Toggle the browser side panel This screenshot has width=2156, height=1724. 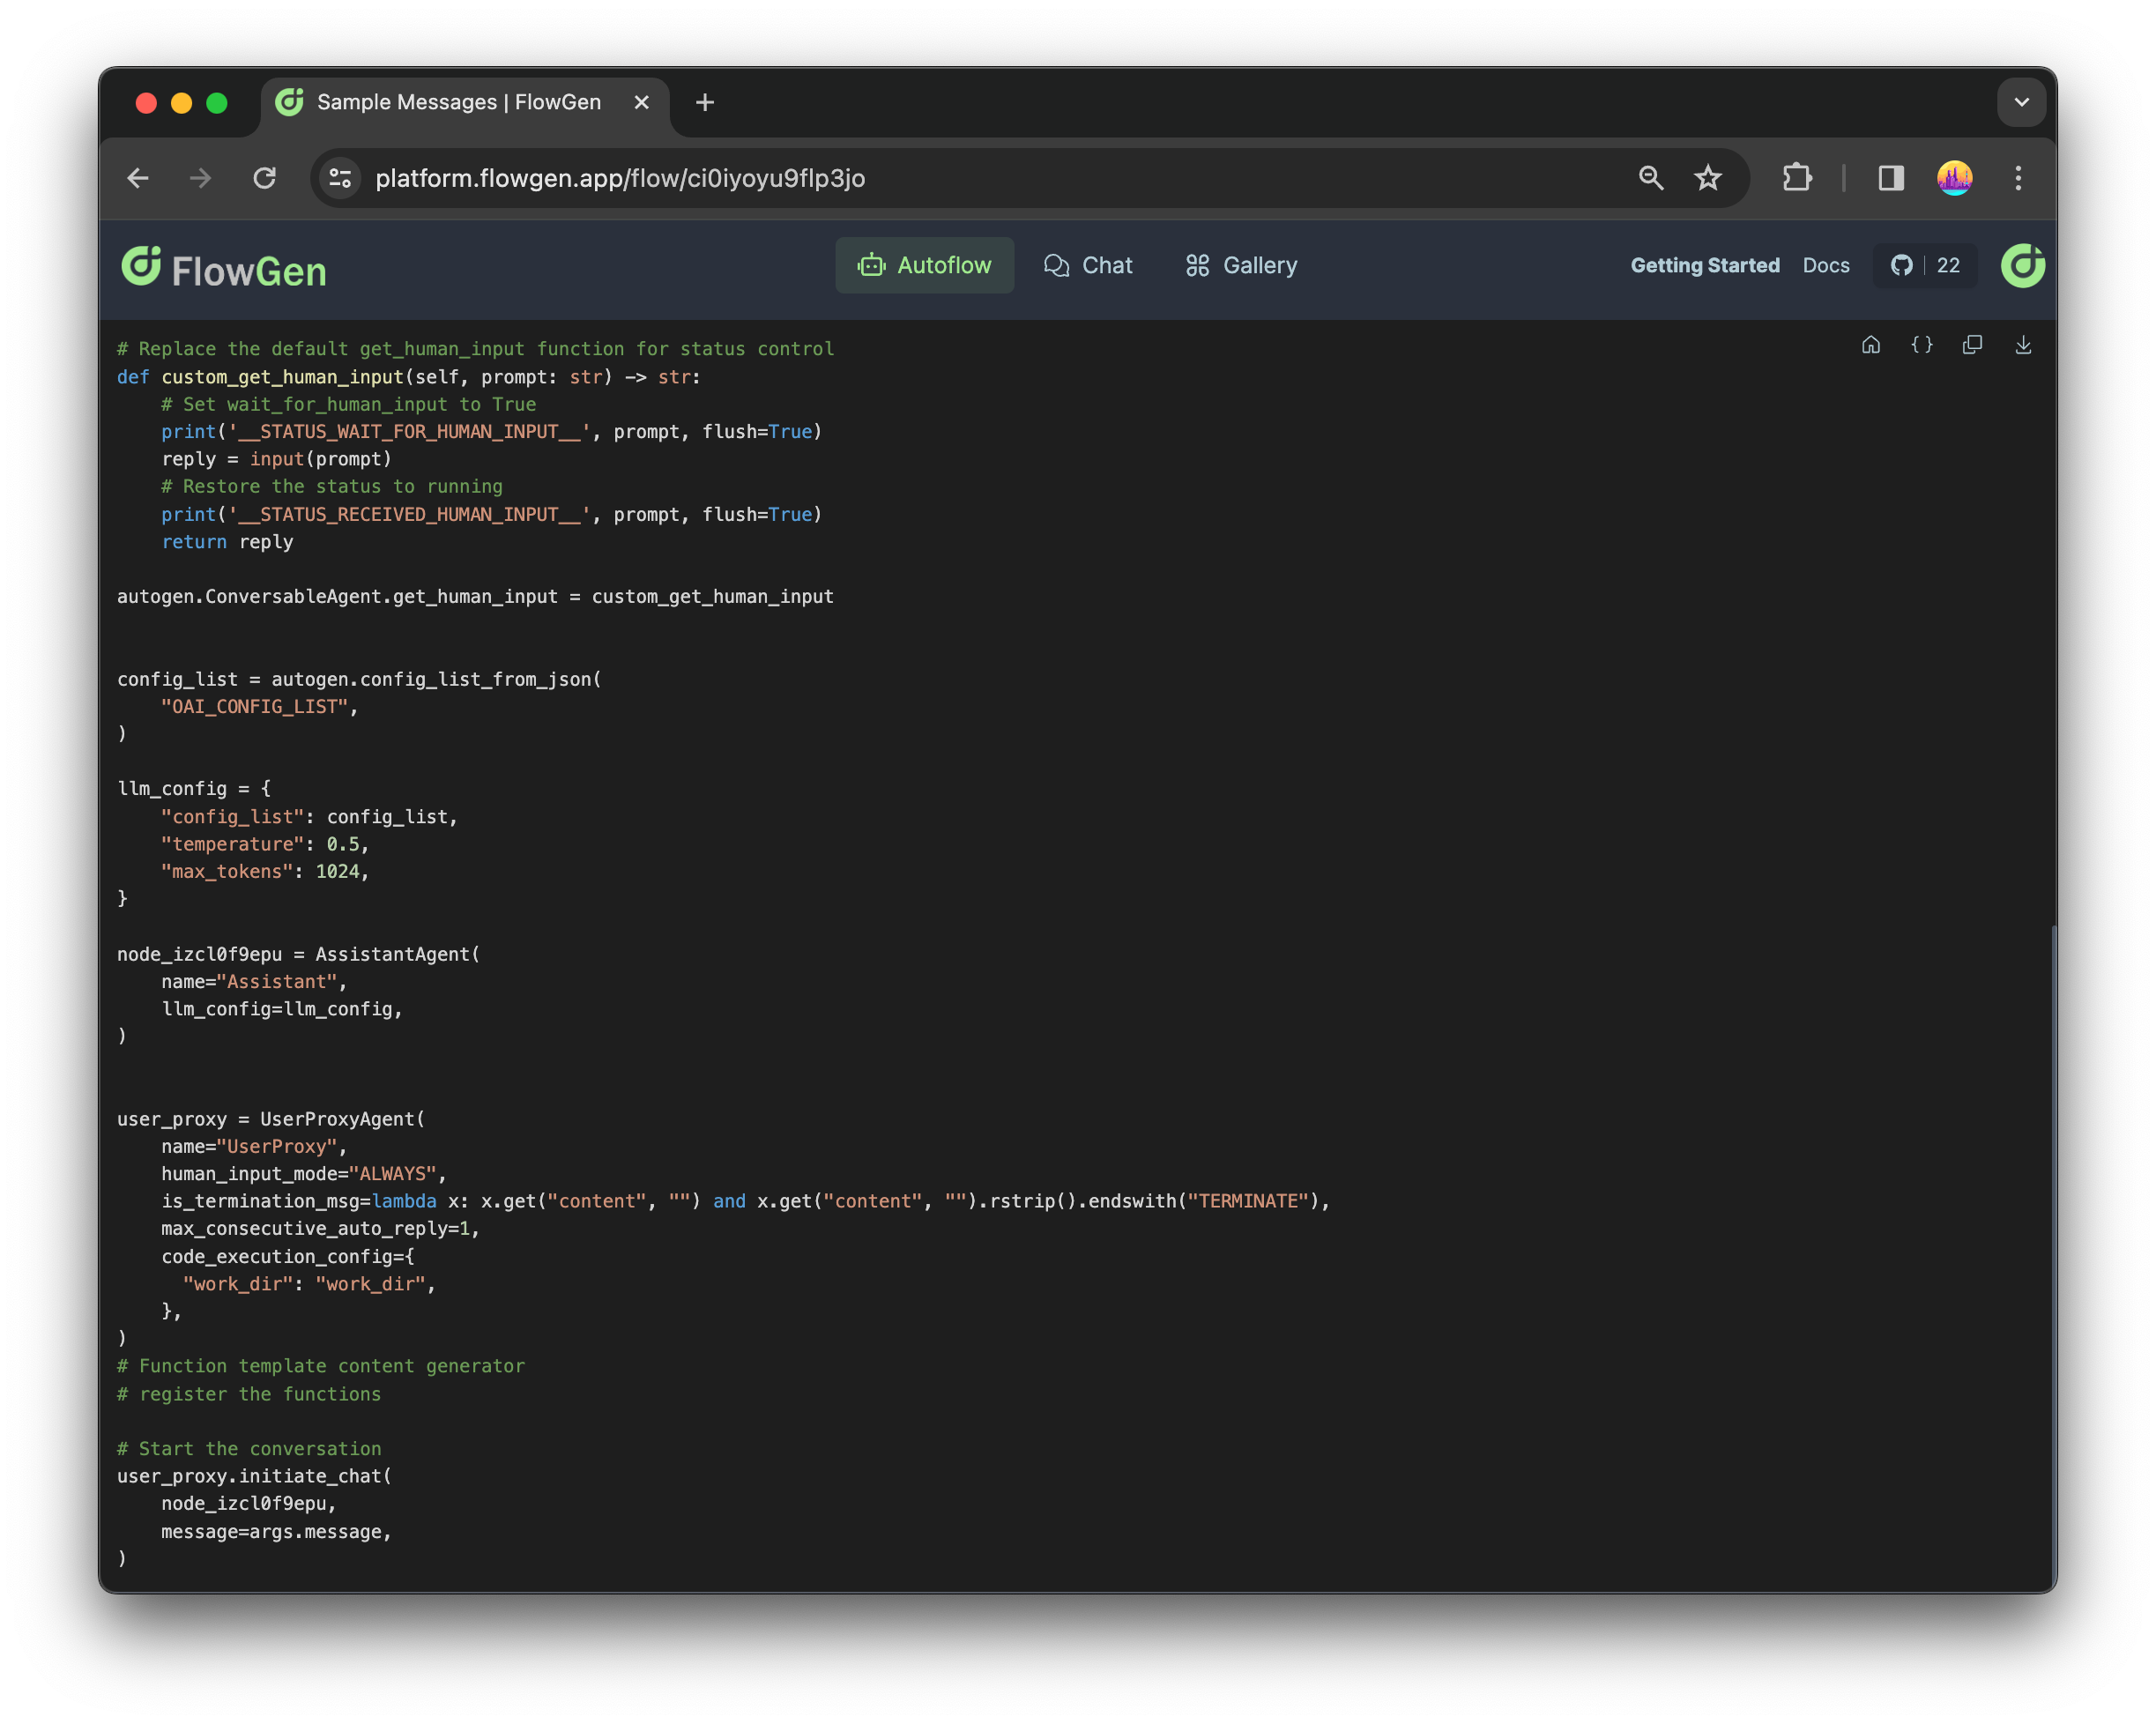[1890, 178]
